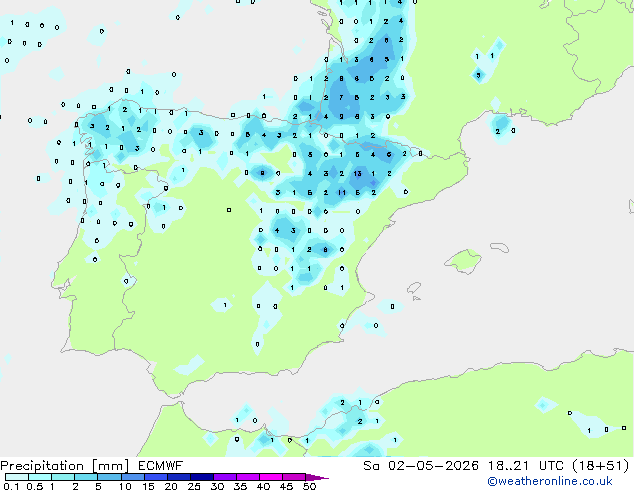
Task: Select the 0.1 mm legend color swatch
Action: 17,477
